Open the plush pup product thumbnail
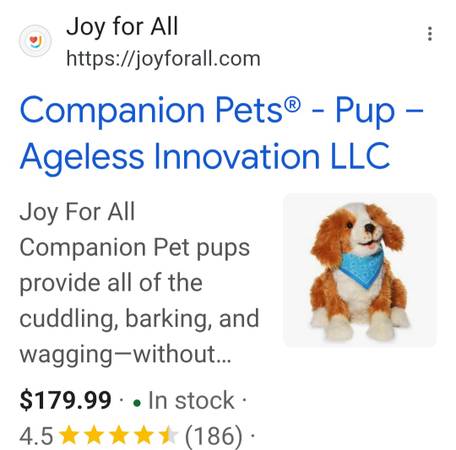 (x=359, y=270)
